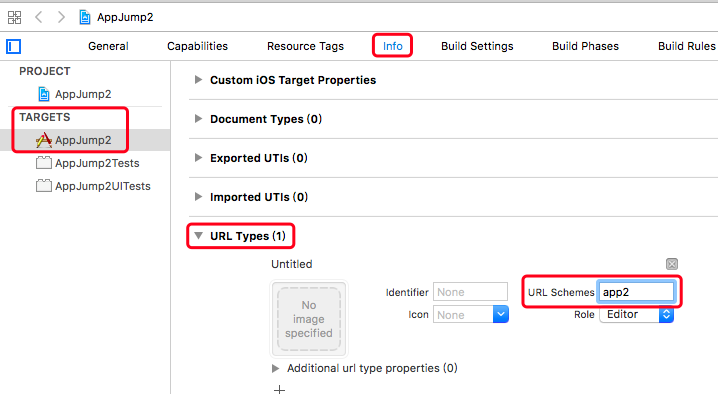Click the AppJump2 project file icon in breadcrumb
The width and height of the screenshot is (718, 394).
click(x=85, y=17)
